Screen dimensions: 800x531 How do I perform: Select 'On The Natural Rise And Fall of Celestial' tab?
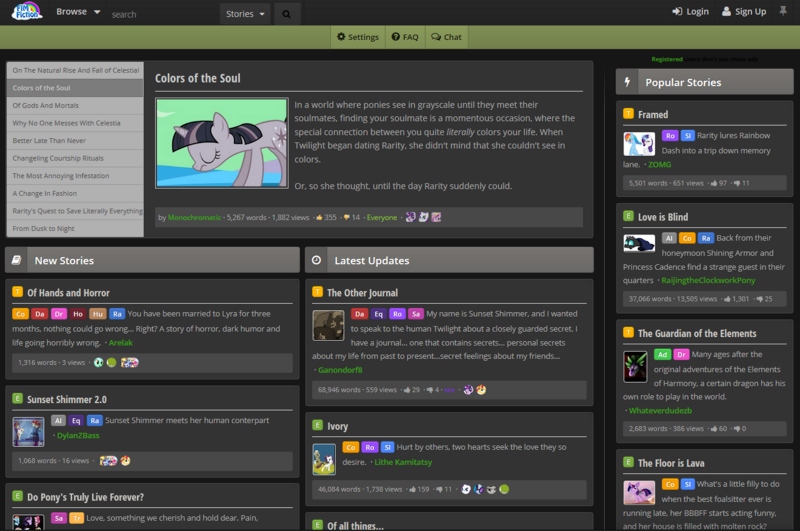click(75, 70)
